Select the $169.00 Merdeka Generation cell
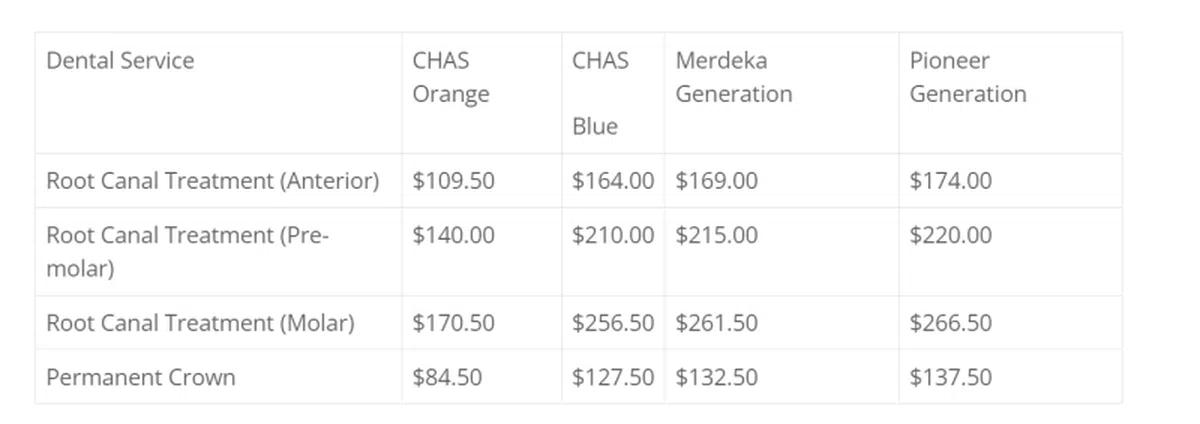 pos(716,181)
